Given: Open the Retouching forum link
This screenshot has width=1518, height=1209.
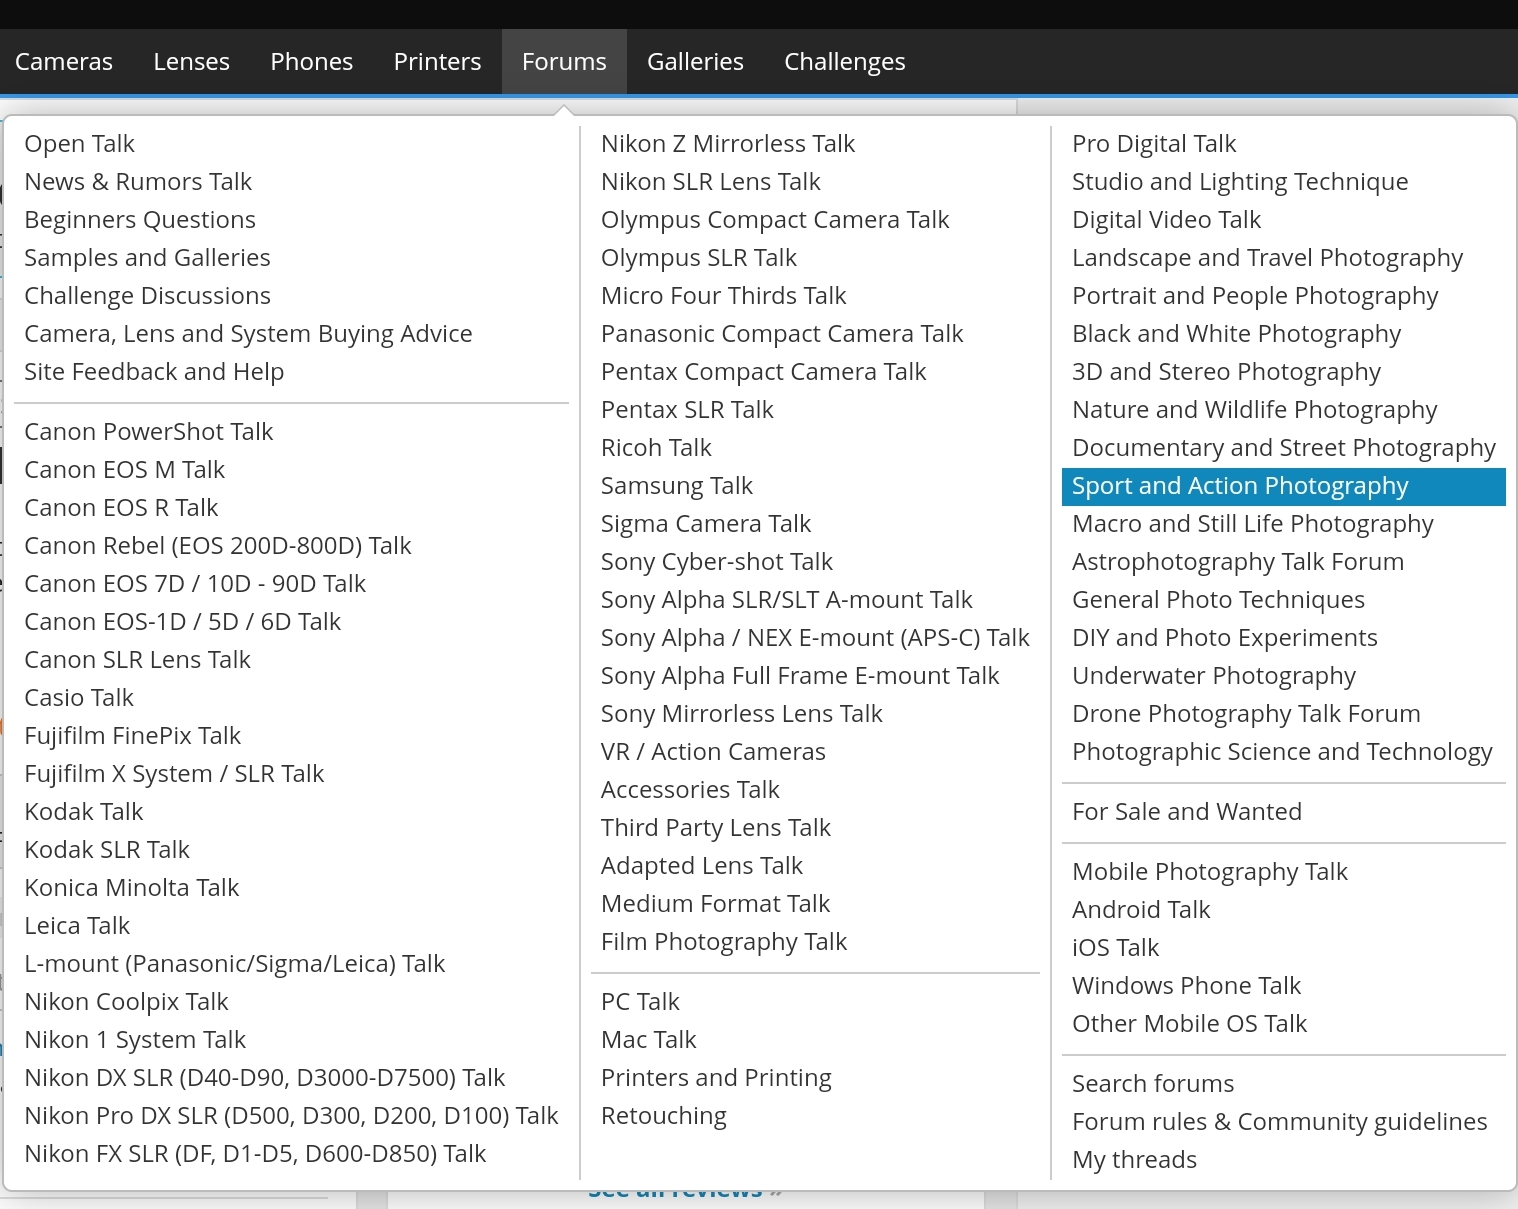Looking at the screenshot, I should point(663,1116).
